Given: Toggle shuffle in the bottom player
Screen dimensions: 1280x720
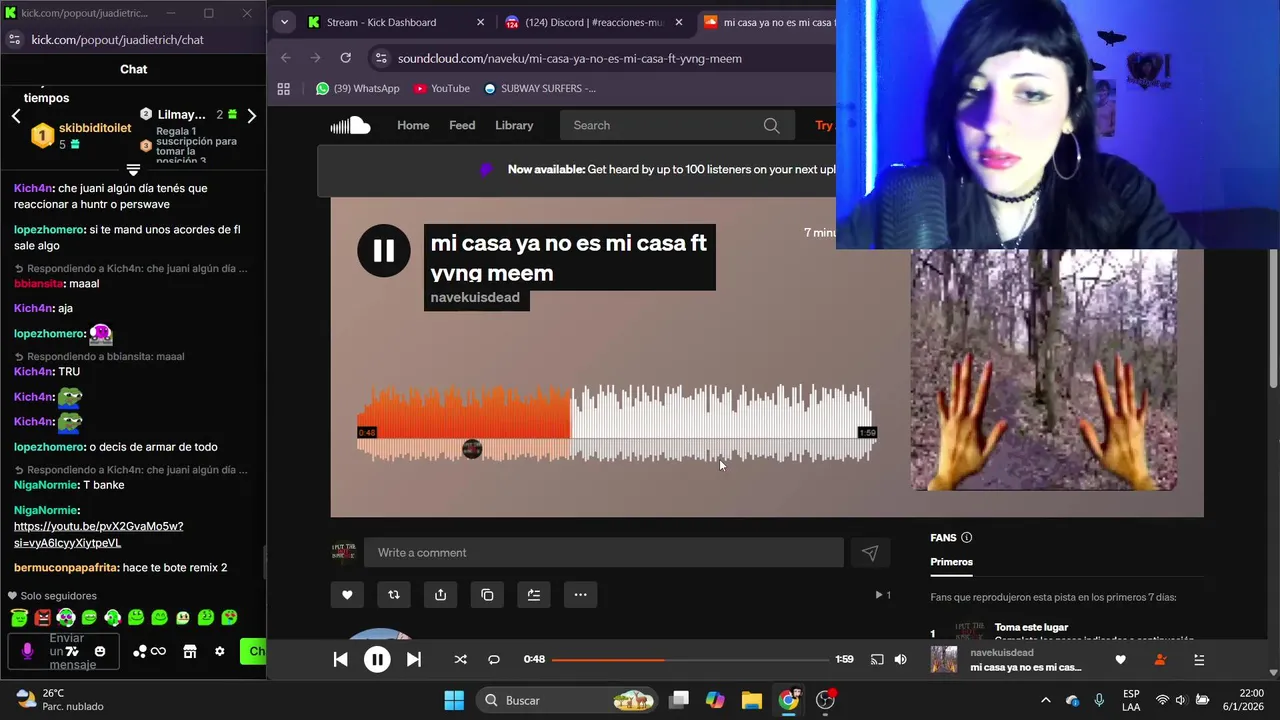Looking at the screenshot, I should pos(460,659).
